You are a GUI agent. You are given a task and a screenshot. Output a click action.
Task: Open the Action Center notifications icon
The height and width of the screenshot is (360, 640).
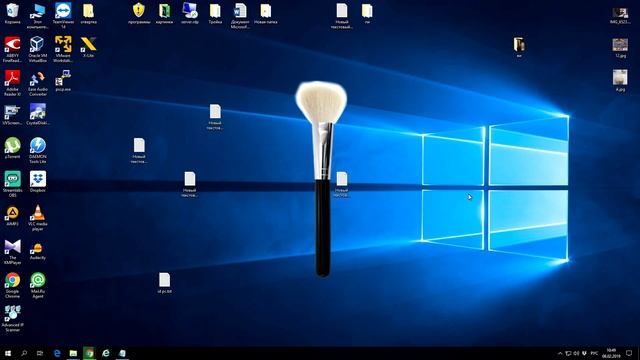click(629, 353)
